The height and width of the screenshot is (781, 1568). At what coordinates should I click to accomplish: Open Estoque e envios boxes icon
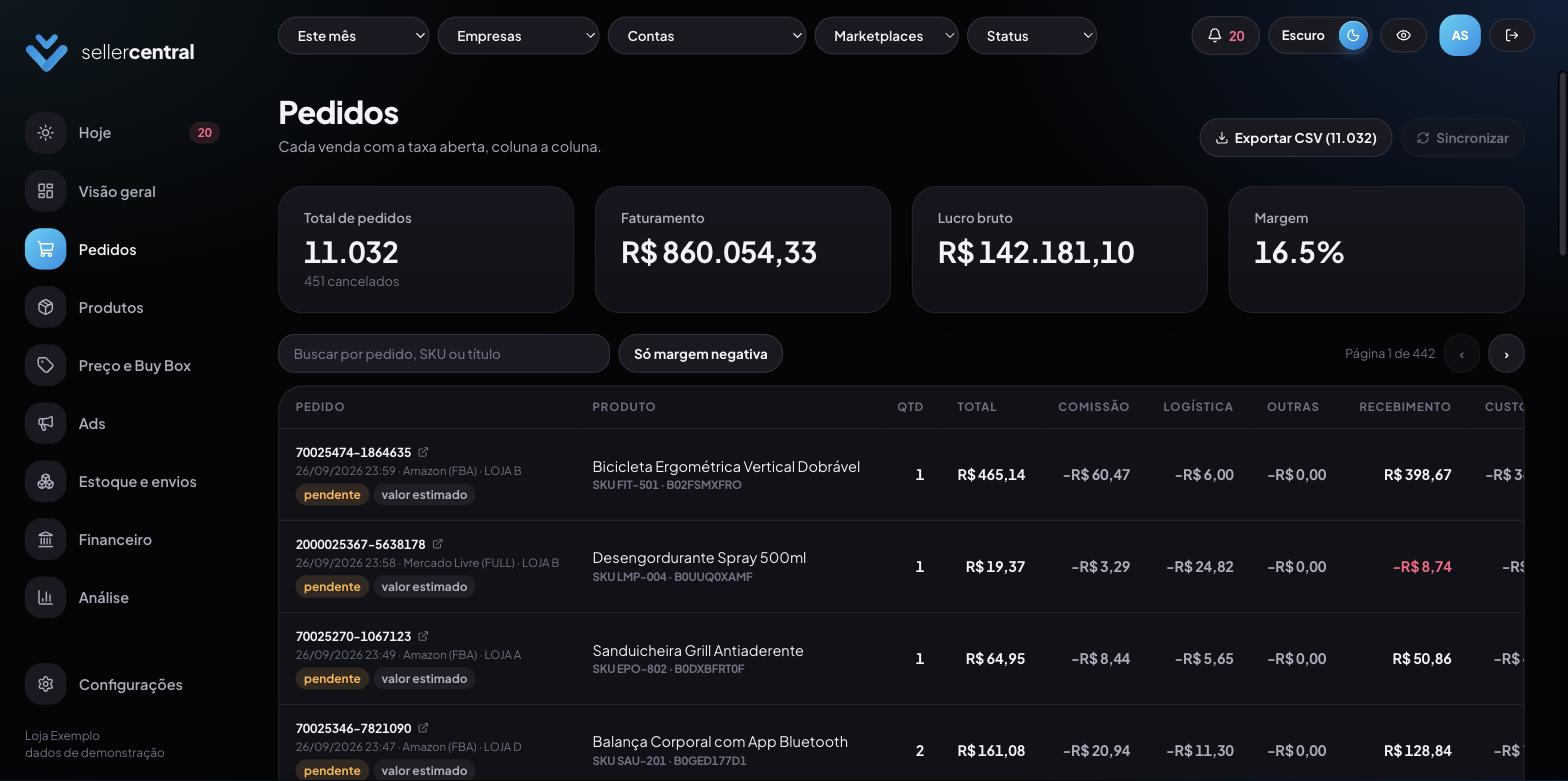[x=45, y=481]
